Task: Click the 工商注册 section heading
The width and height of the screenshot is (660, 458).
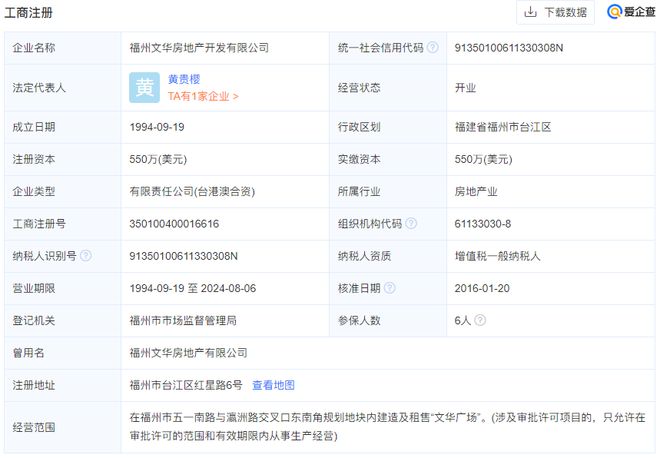Action: (30, 13)
